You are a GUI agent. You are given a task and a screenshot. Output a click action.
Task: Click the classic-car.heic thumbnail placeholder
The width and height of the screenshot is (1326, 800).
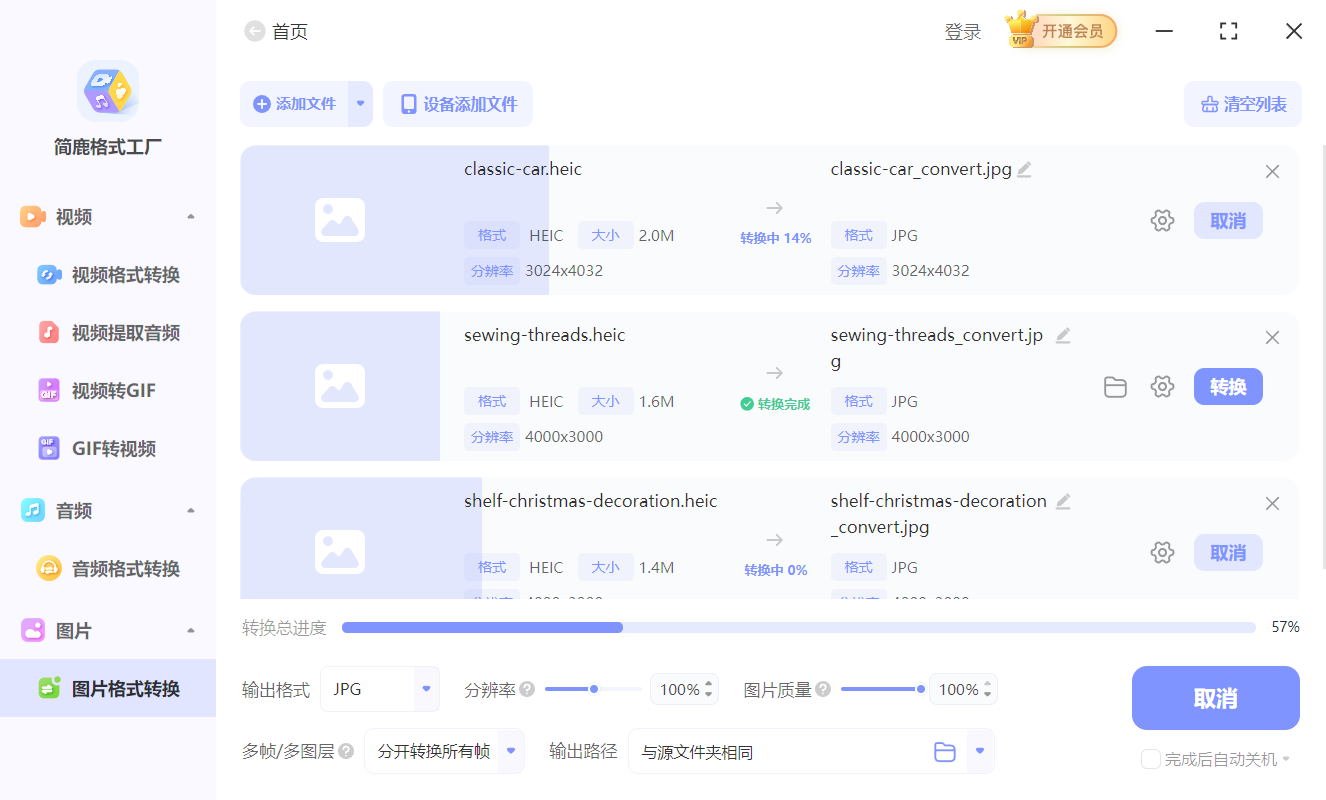pos(340,220)
